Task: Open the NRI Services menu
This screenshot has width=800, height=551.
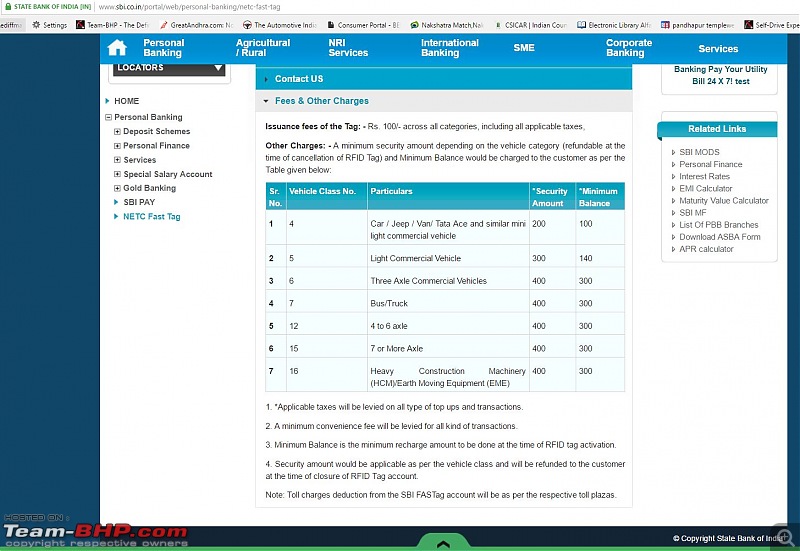Action: (348, 47)
